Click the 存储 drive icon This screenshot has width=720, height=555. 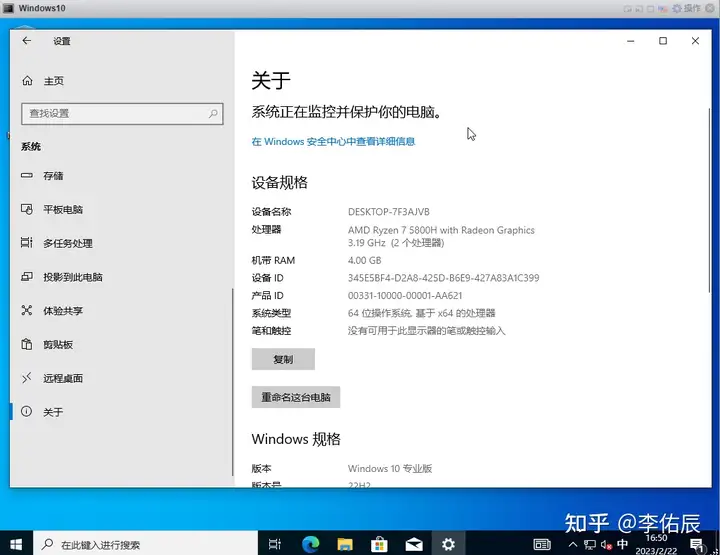27,175
